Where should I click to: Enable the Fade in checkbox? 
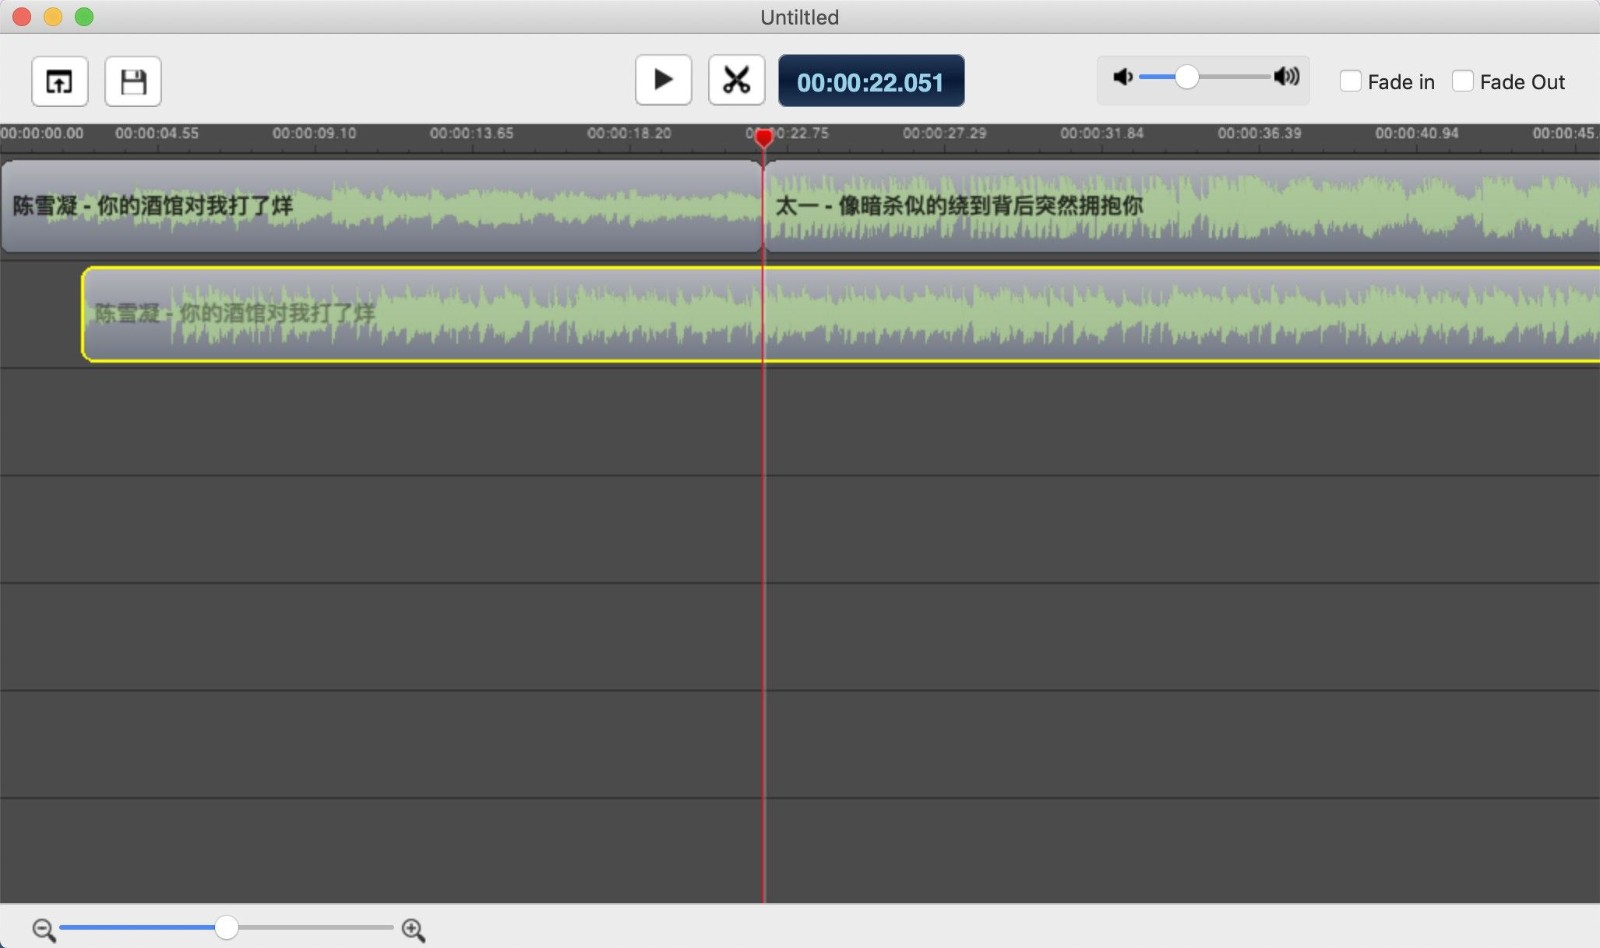(x=1350, y=81)
